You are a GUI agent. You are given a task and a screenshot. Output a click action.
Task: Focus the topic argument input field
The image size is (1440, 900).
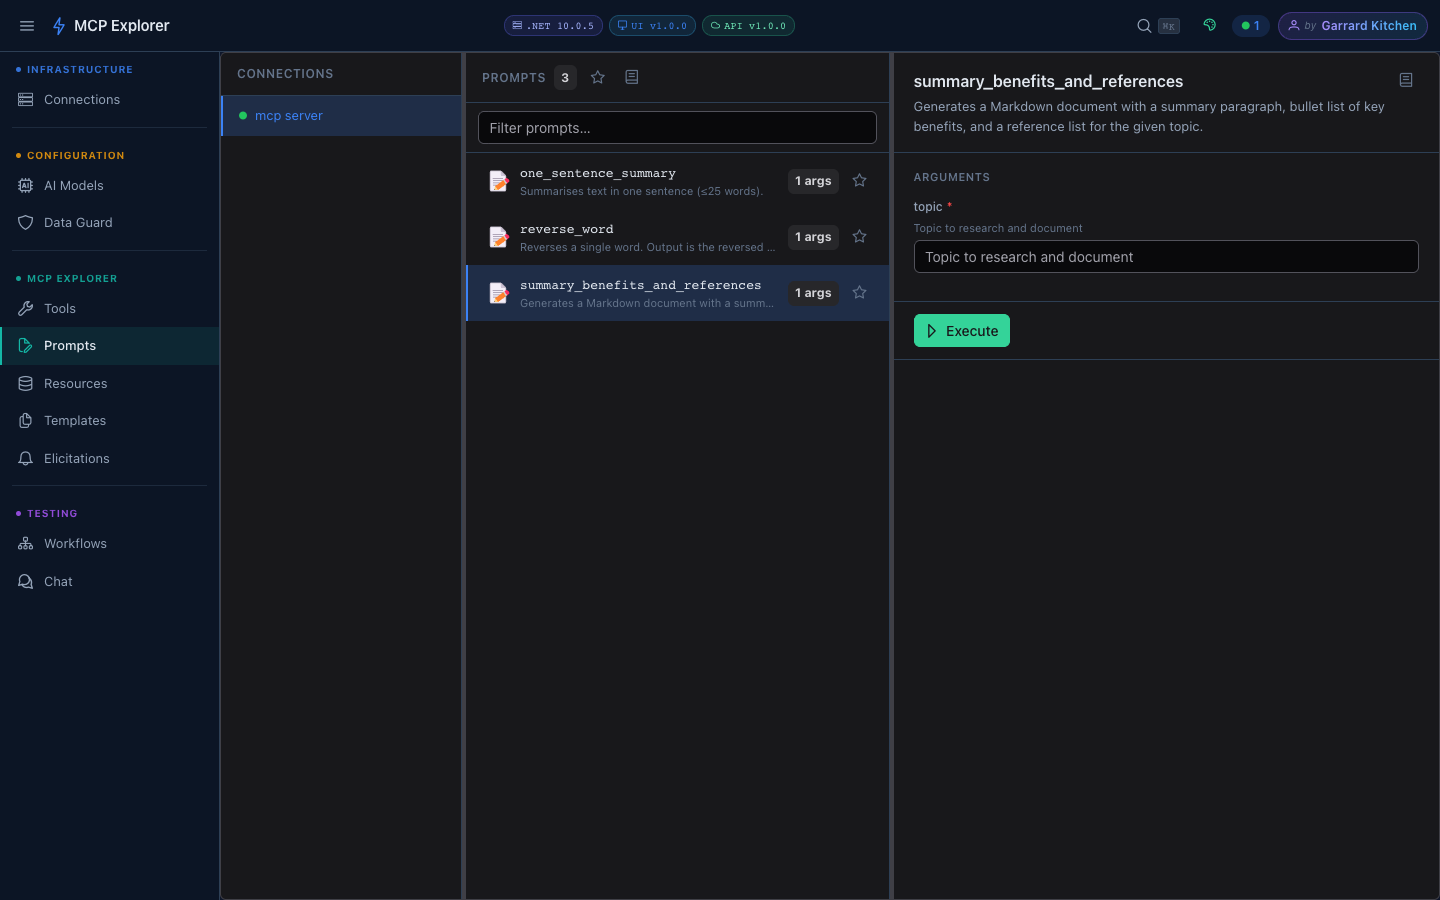(x=1165, y=257)
